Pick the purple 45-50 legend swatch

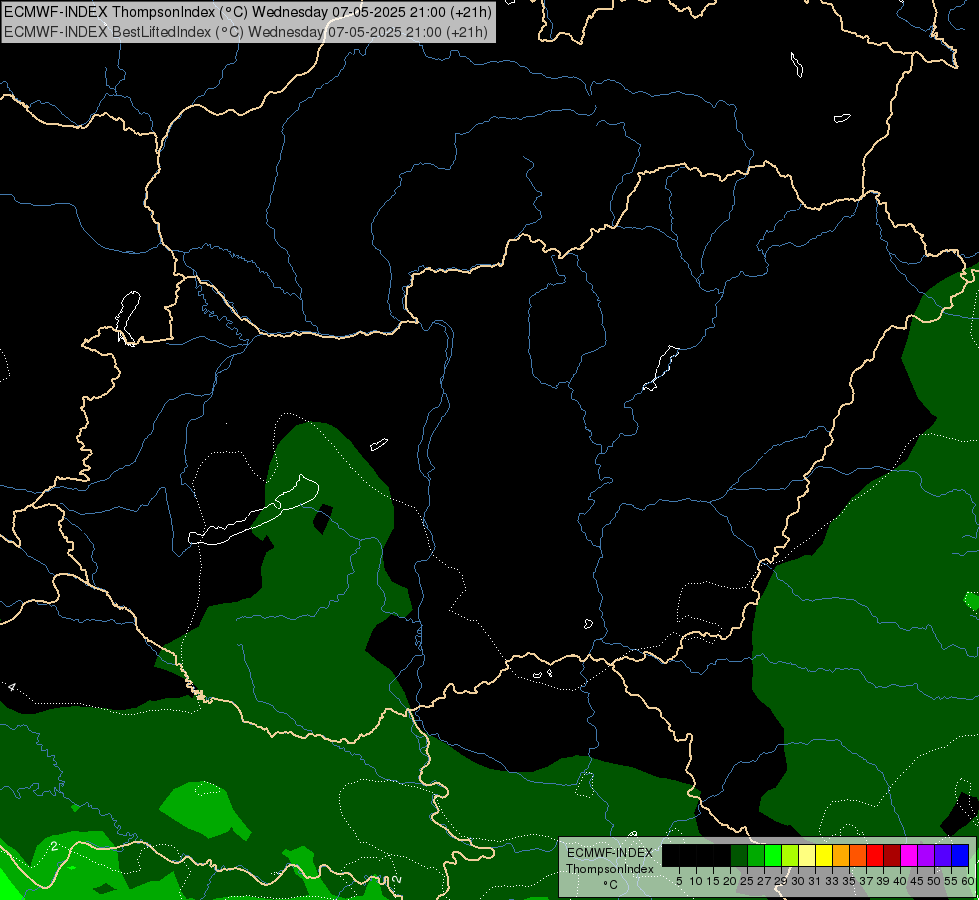(x=926, y=855)
